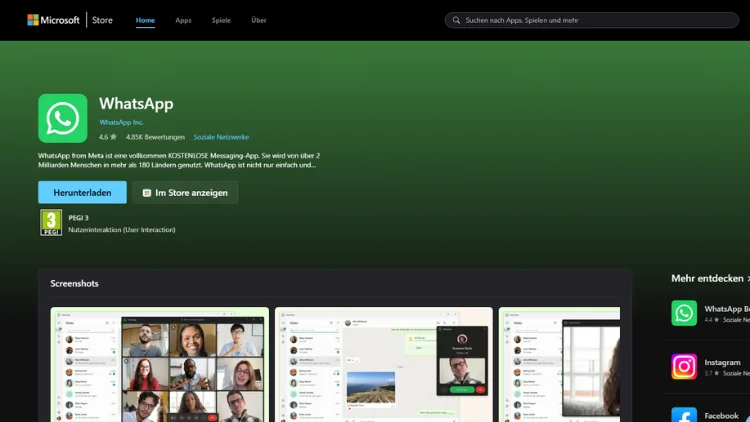Expand the Mehr entdecken section
The image size is (750, 422).
[x=710, y=278]
